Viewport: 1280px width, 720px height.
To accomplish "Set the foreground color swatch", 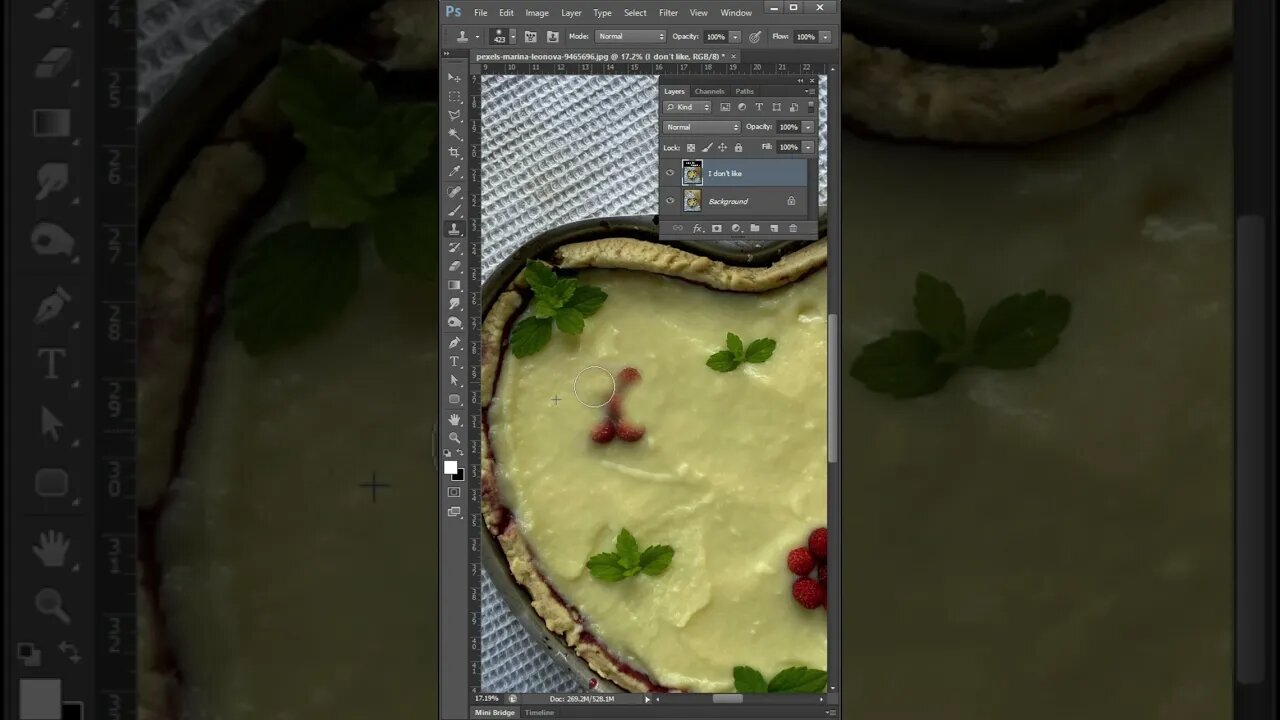I will coord(451,467).
